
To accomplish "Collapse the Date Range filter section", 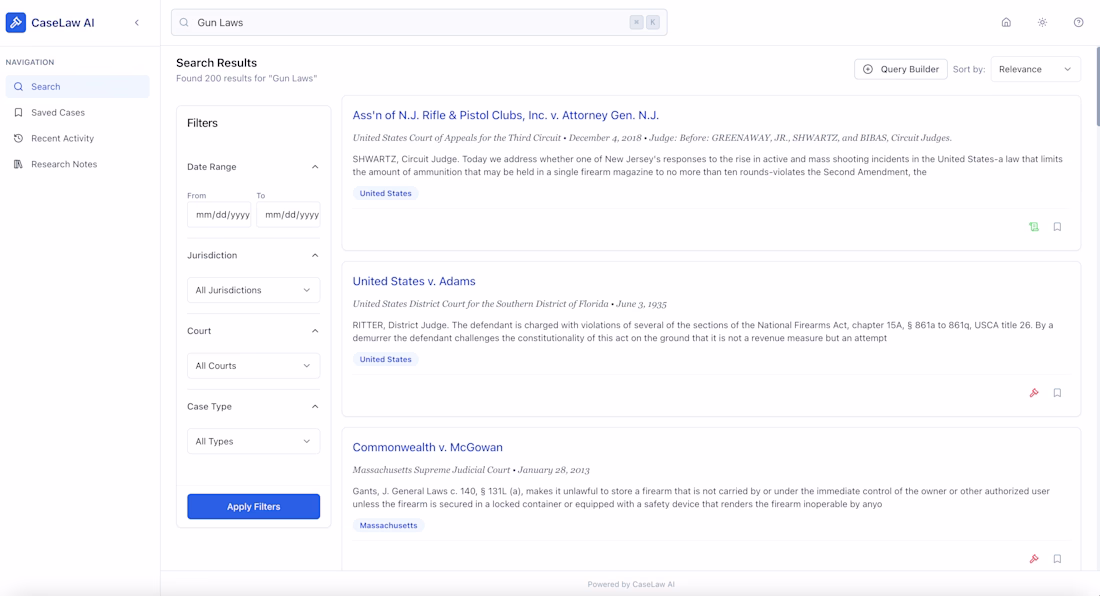I will (315, 167).
